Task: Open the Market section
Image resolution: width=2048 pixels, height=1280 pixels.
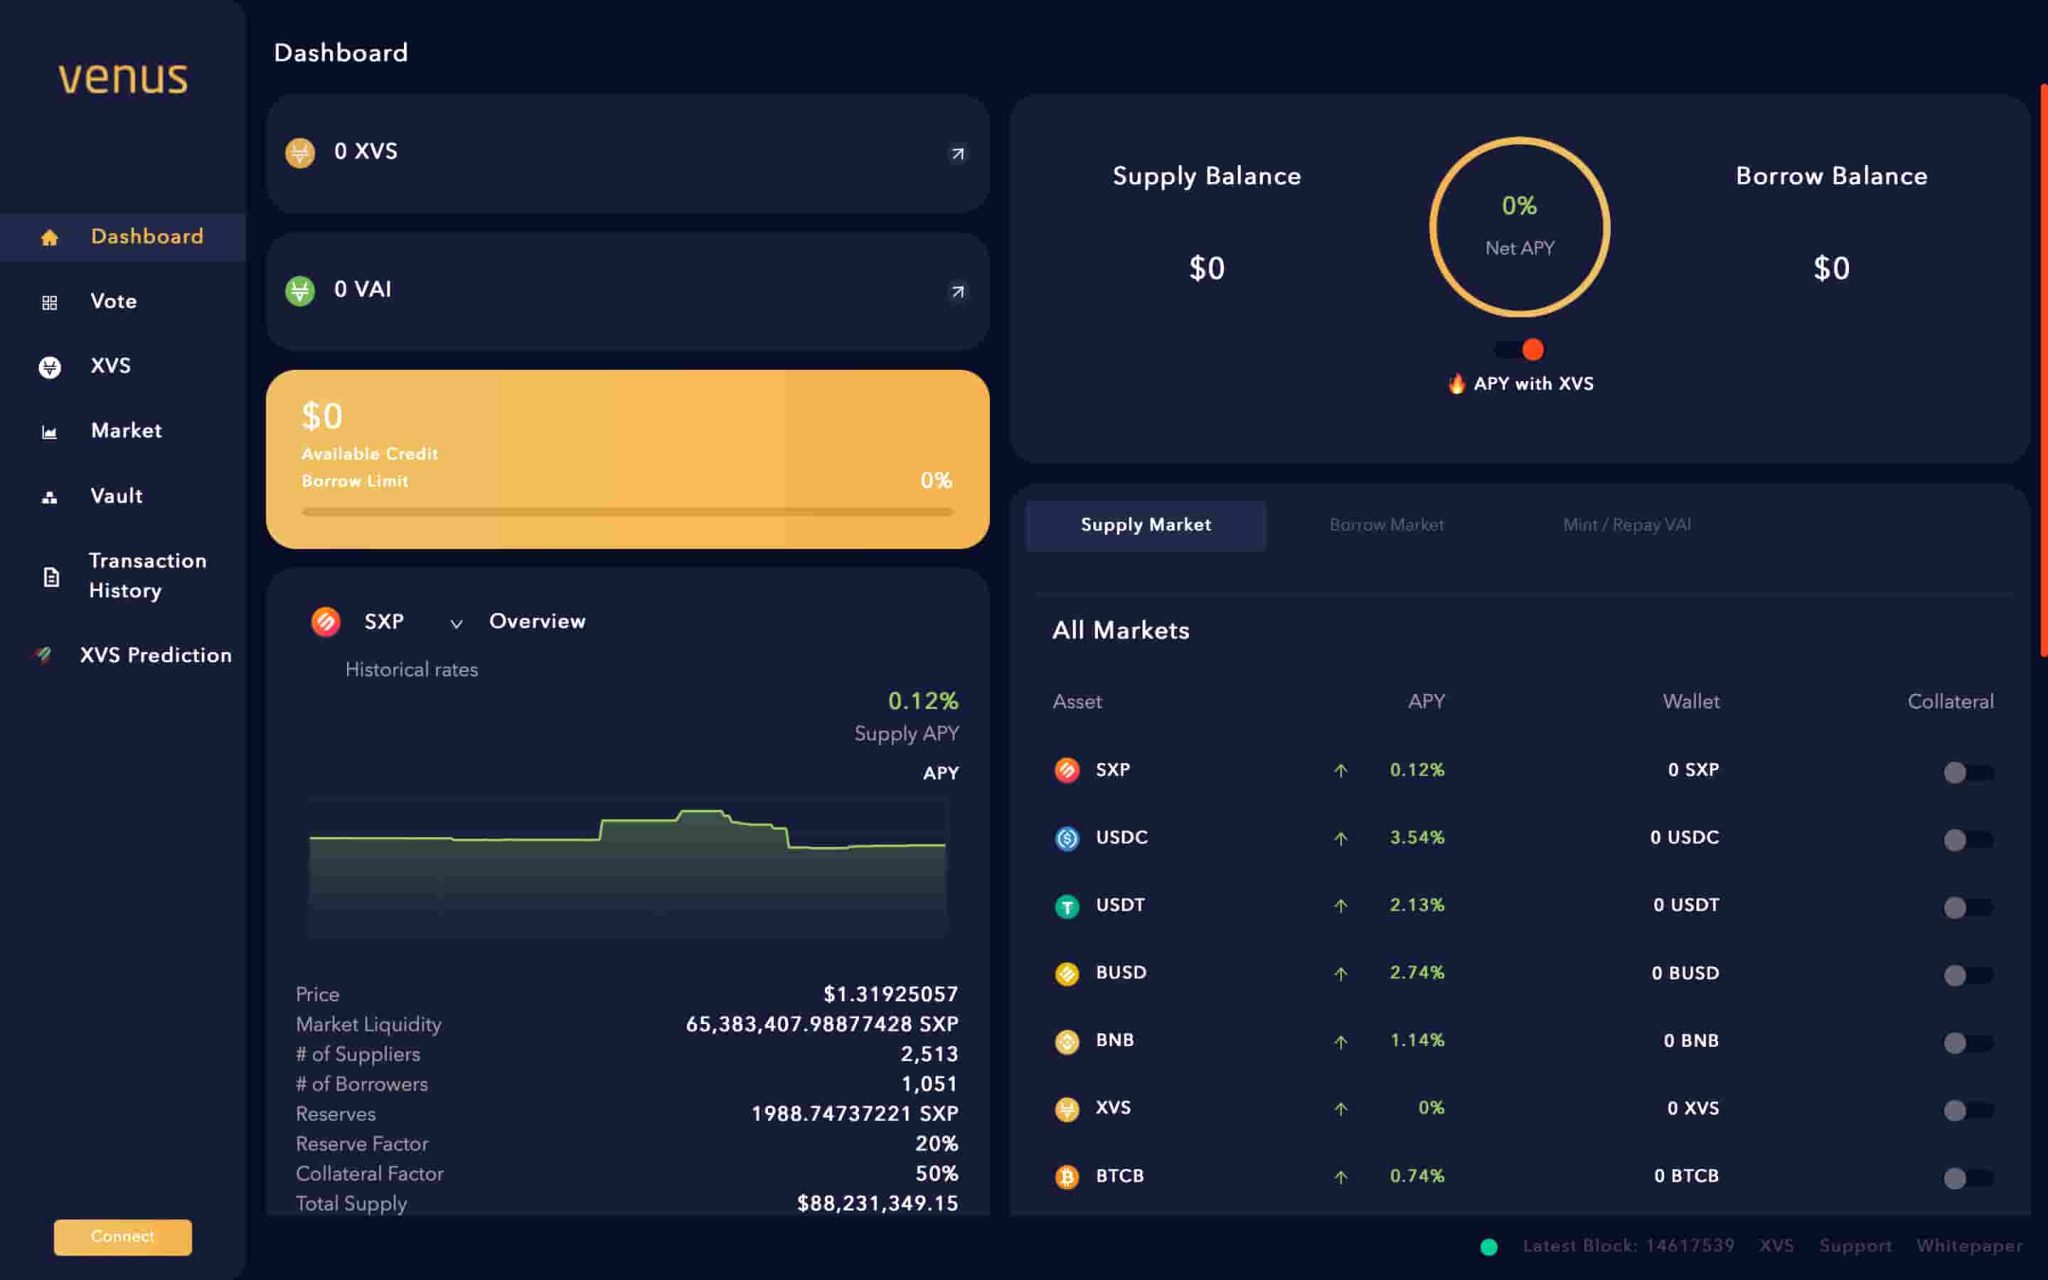Action: 125,430
